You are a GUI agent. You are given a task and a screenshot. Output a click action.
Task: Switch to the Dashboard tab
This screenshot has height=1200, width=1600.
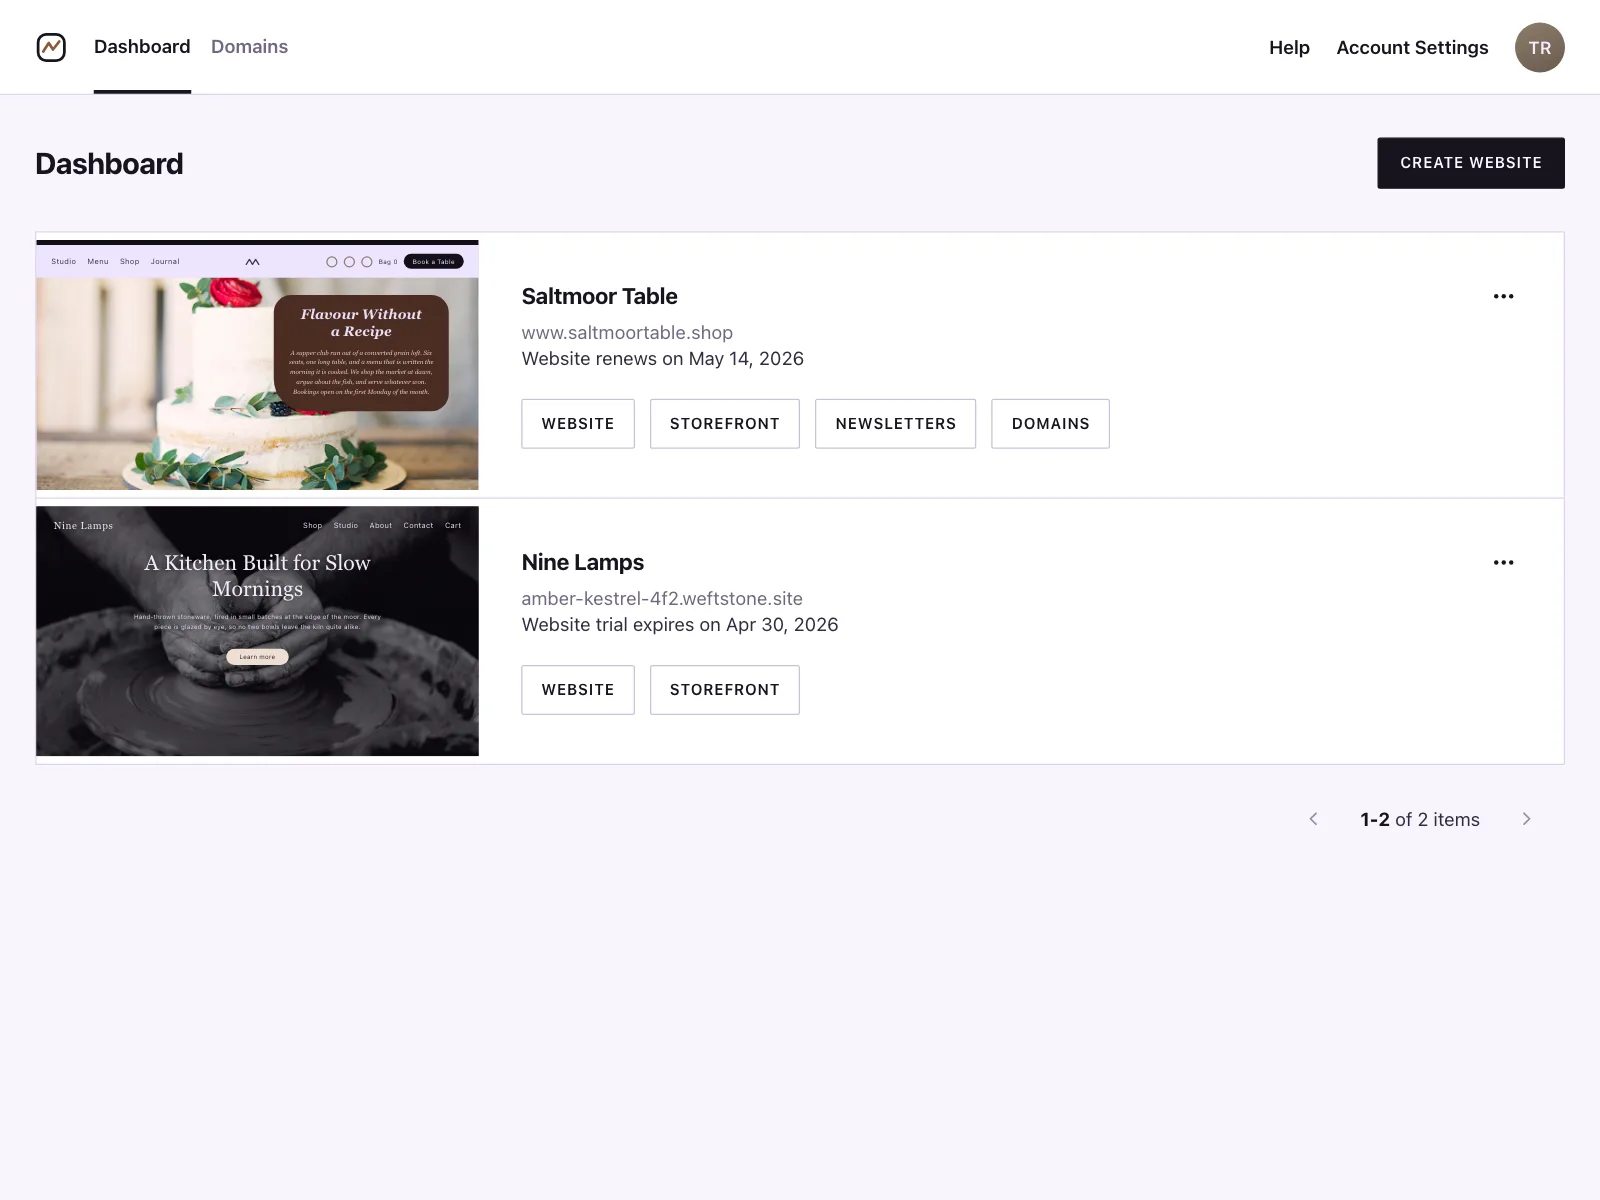(x=142, y=47)
